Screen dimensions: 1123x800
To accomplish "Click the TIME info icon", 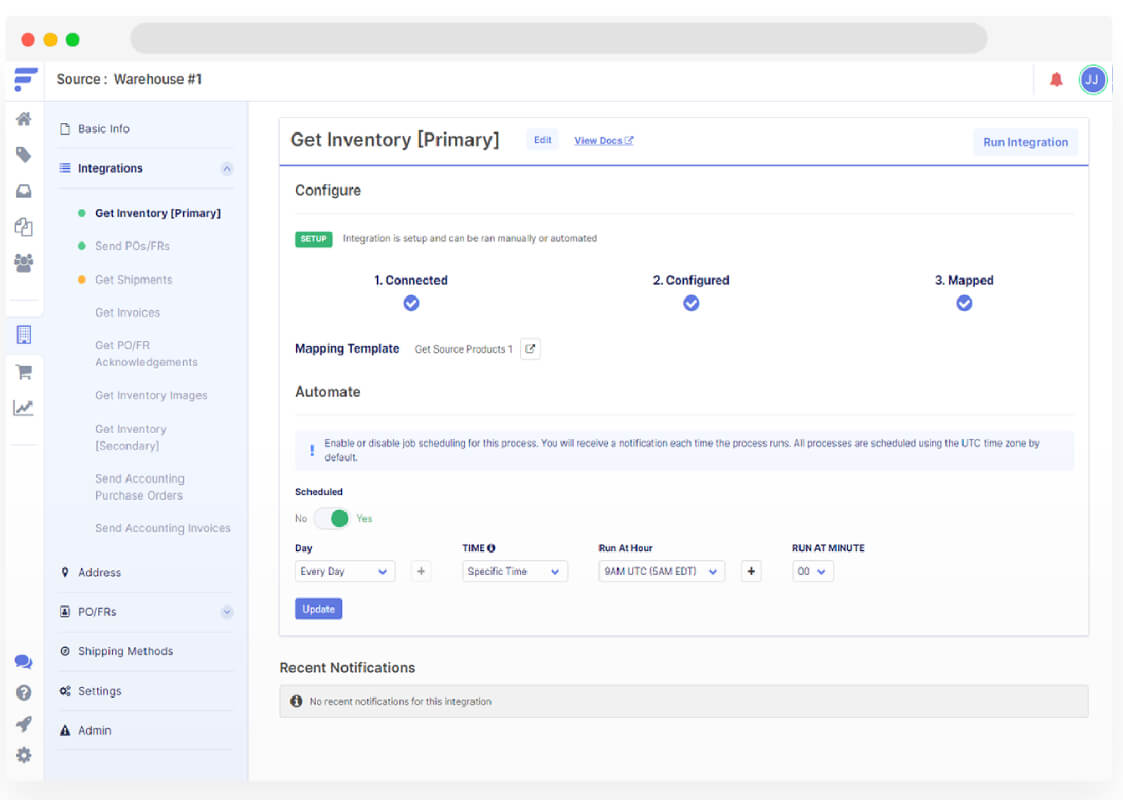I will click(x=491, y=548).
